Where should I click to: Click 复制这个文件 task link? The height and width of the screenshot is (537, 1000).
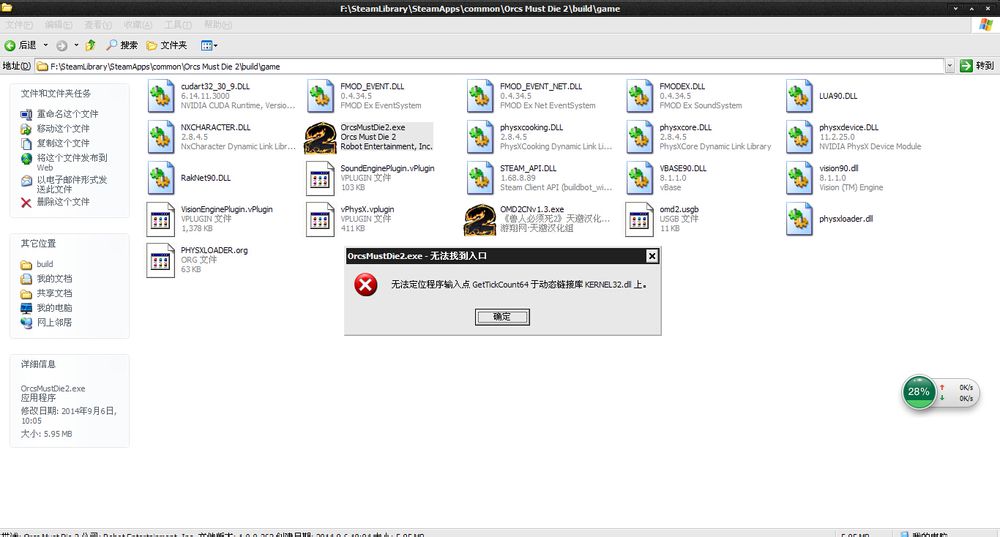tap(63, 143)
